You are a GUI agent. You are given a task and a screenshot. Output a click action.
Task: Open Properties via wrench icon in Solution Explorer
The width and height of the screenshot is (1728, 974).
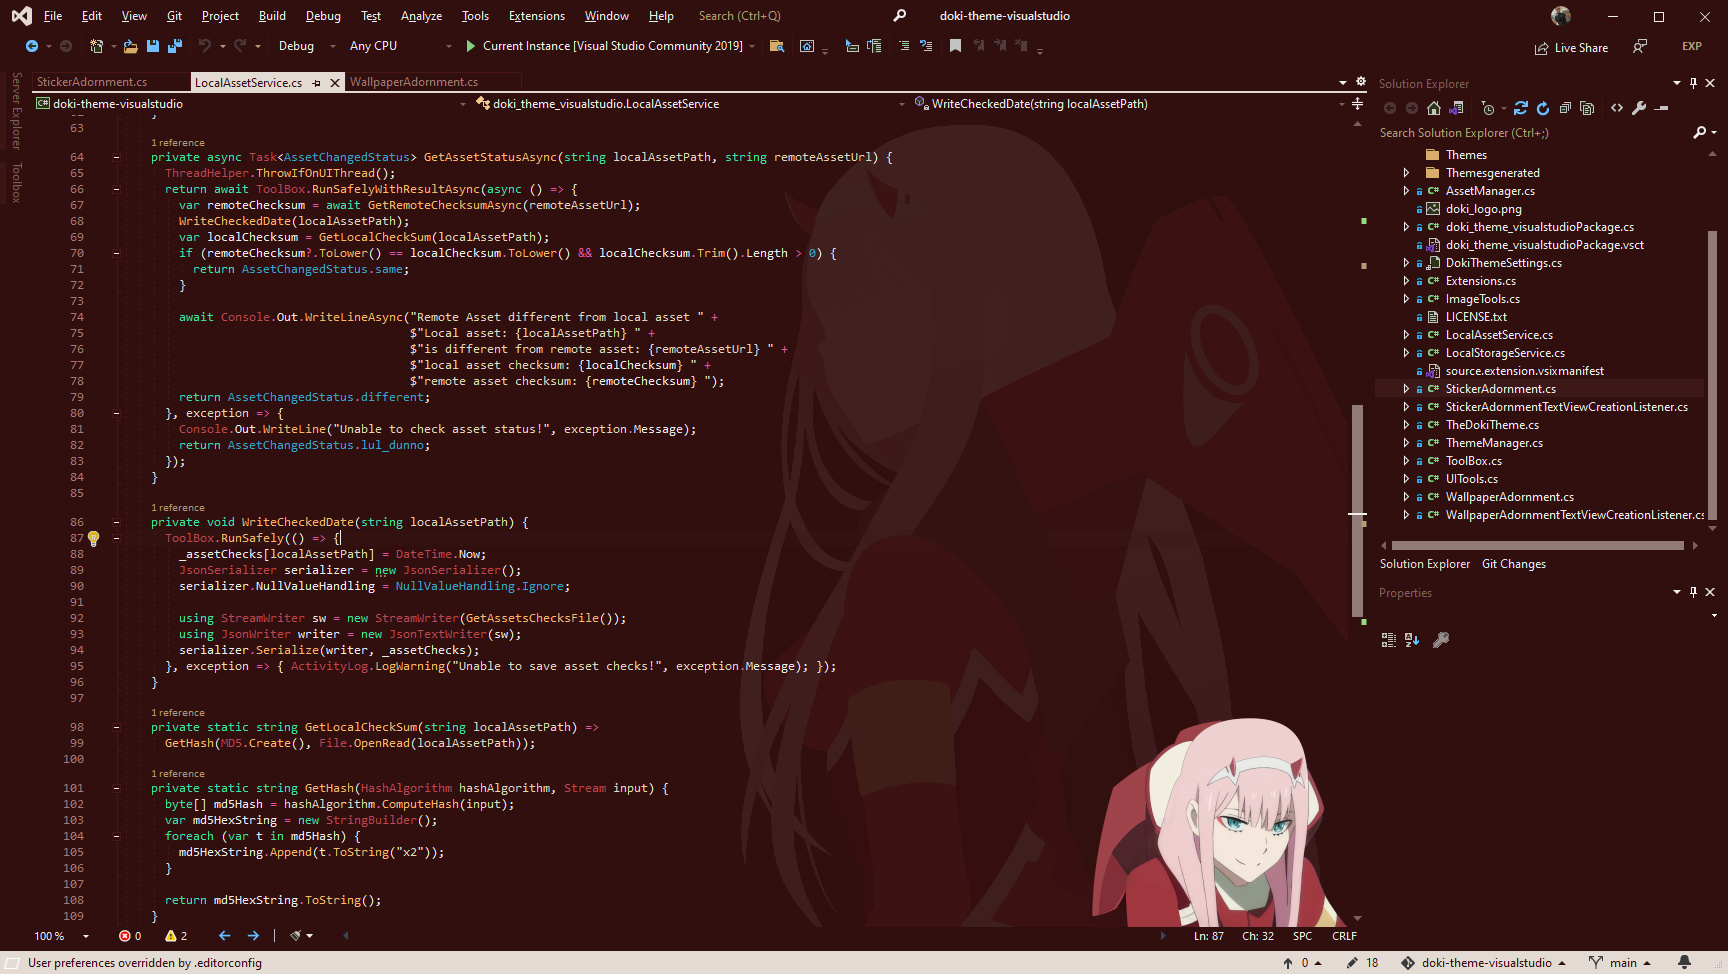point(1639,108)
